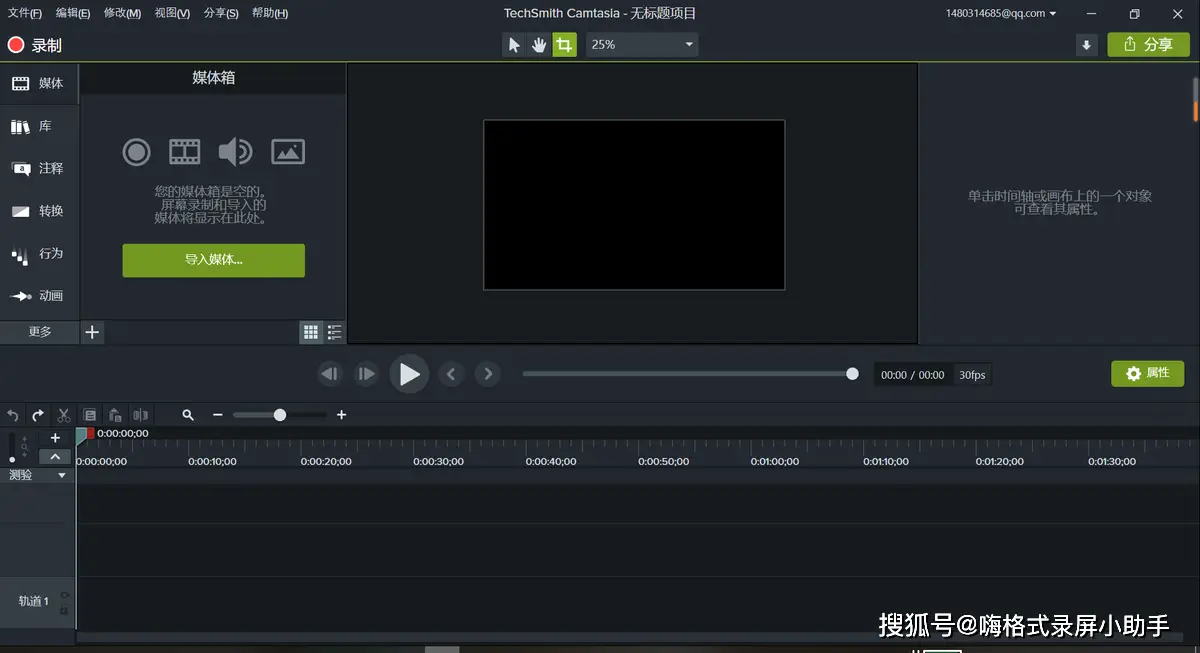Viewport: 1200px width, 653px height.
Task: Click timeline ruler at 0:01:00;00
Action: coord(775,461)
